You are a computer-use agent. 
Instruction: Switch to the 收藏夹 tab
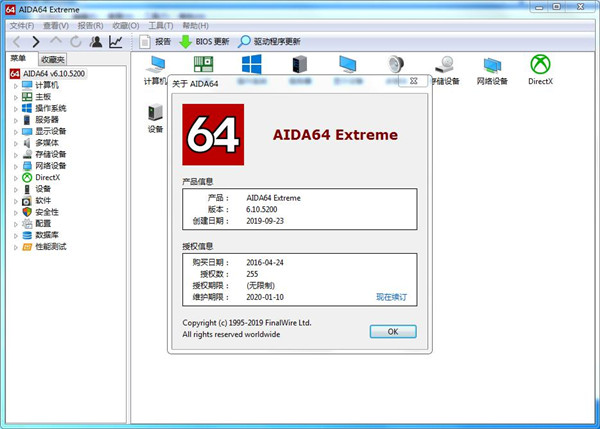[52, 60]
